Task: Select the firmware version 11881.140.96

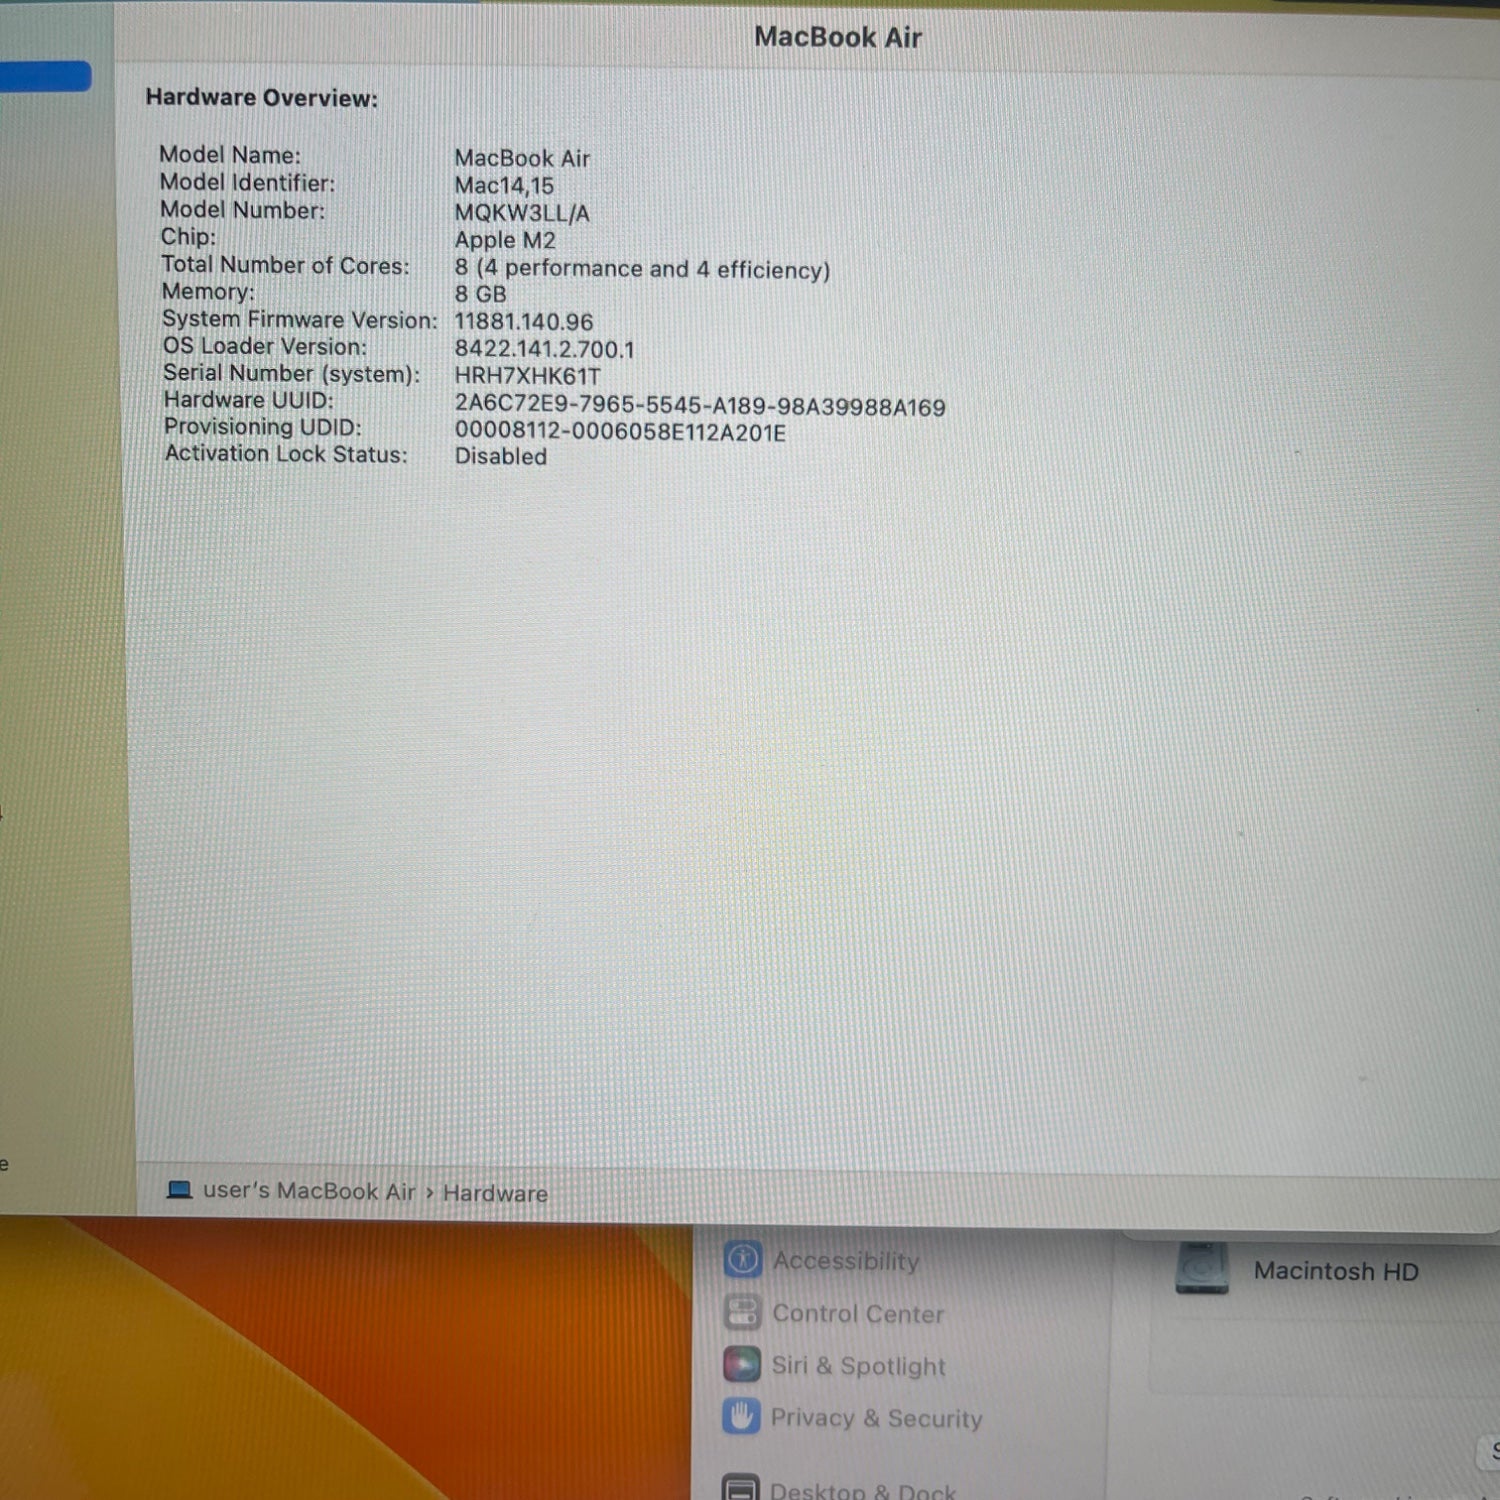Action: [524, 322]
